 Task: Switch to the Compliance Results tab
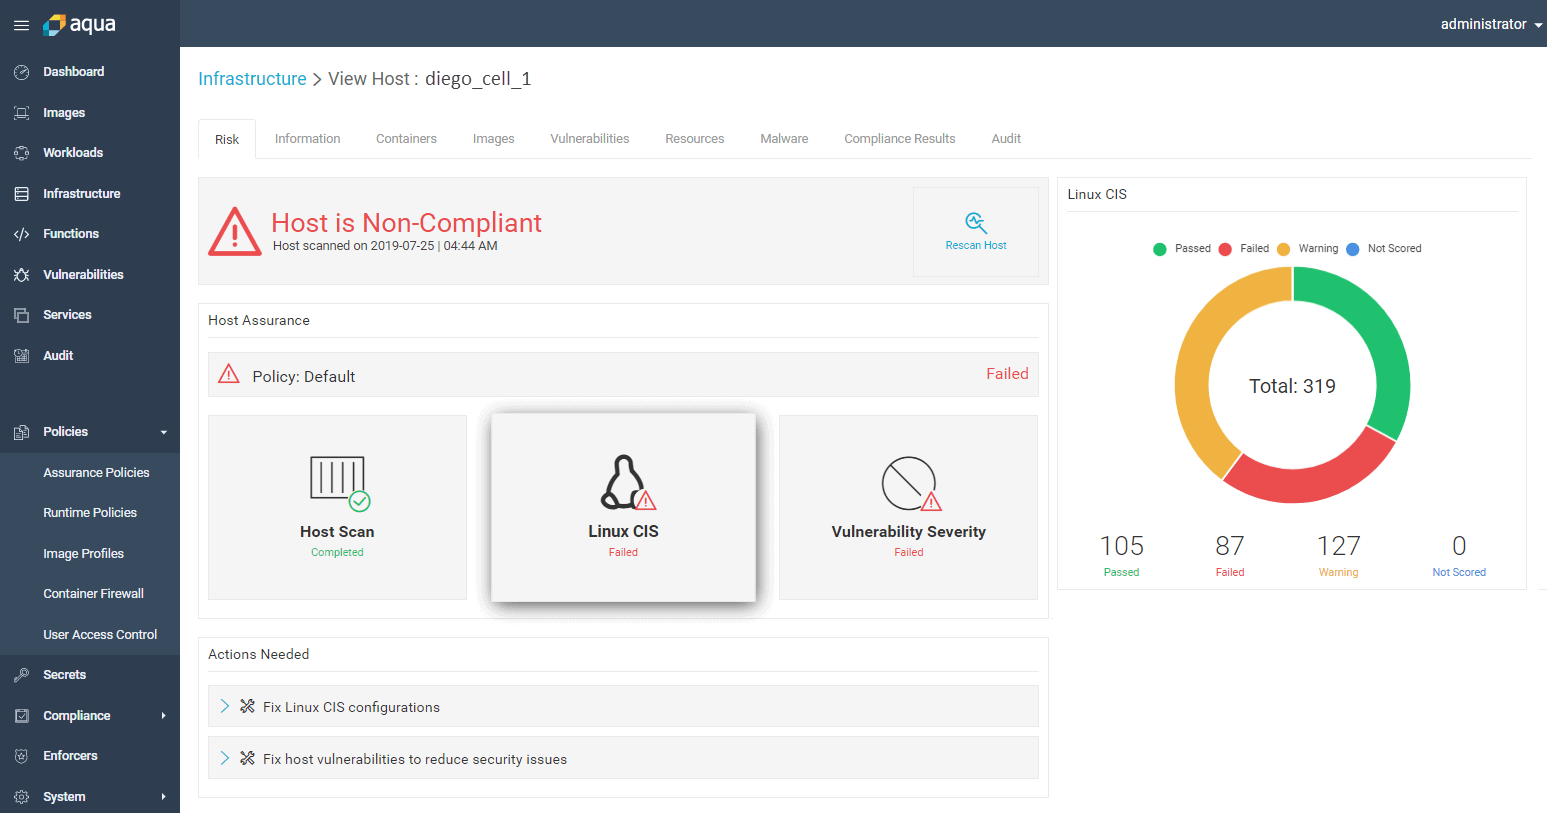click(899, 139)
